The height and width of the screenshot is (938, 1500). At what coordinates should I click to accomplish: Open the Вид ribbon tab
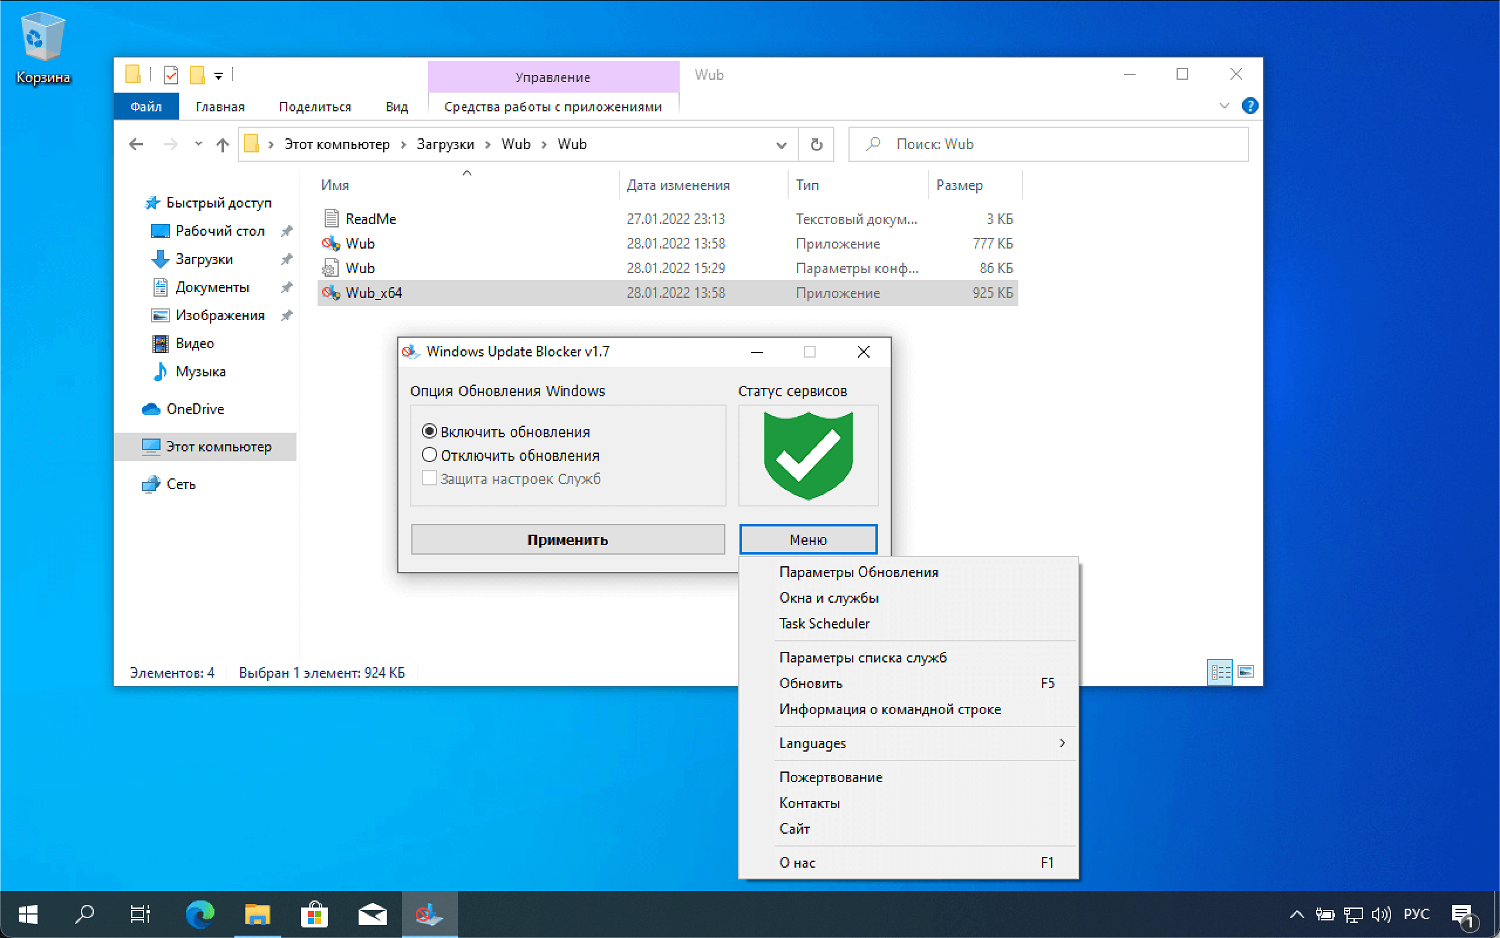point(397,106)
